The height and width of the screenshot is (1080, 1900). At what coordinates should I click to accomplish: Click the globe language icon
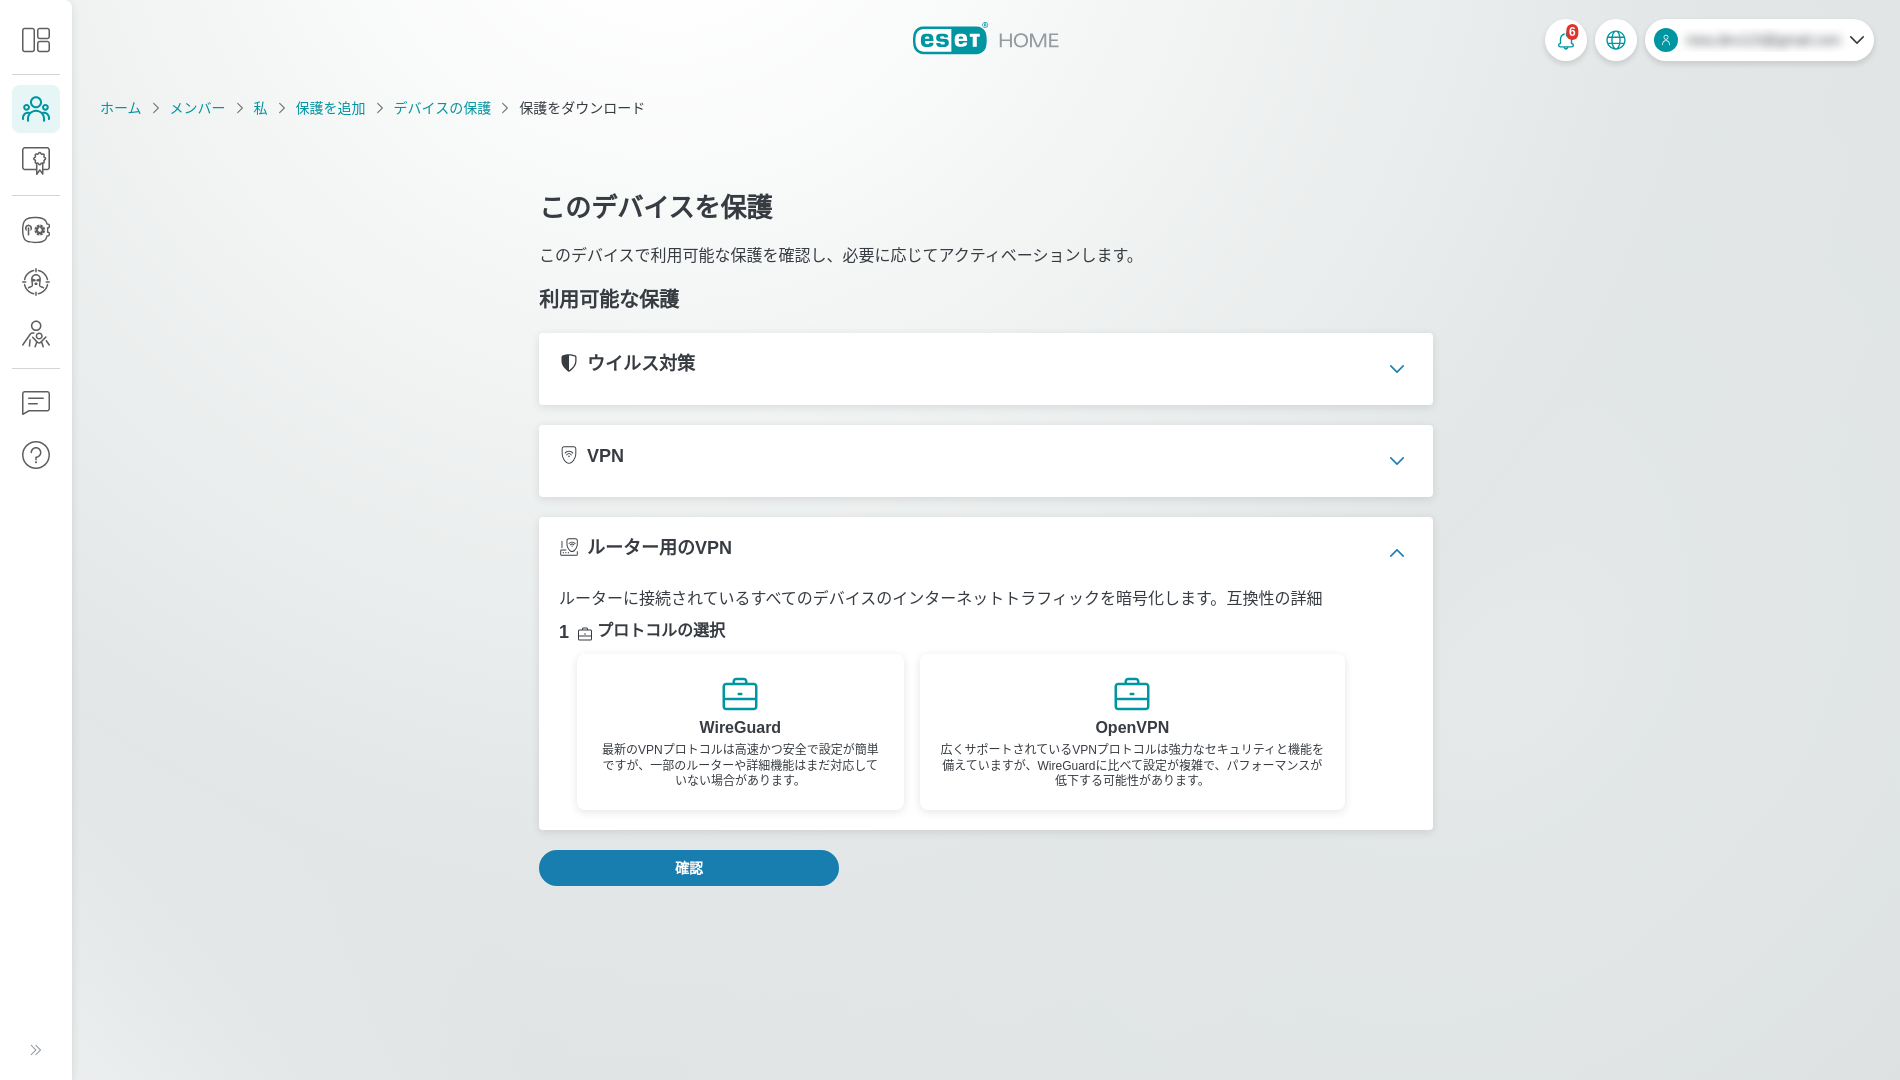[x=1616, y=40]
